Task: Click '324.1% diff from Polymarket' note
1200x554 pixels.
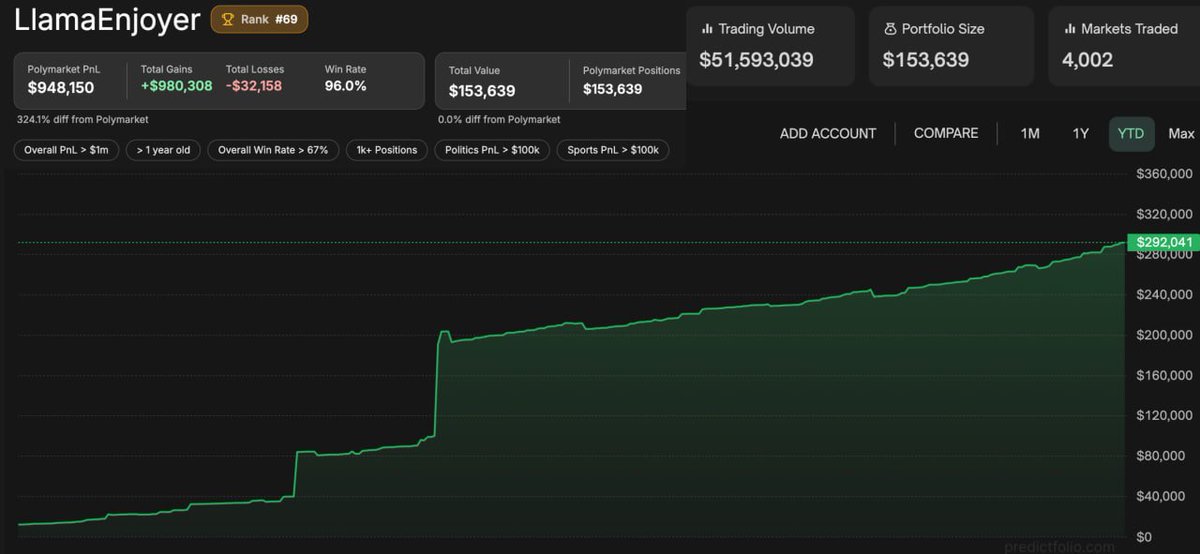Action: pos(83,119)
